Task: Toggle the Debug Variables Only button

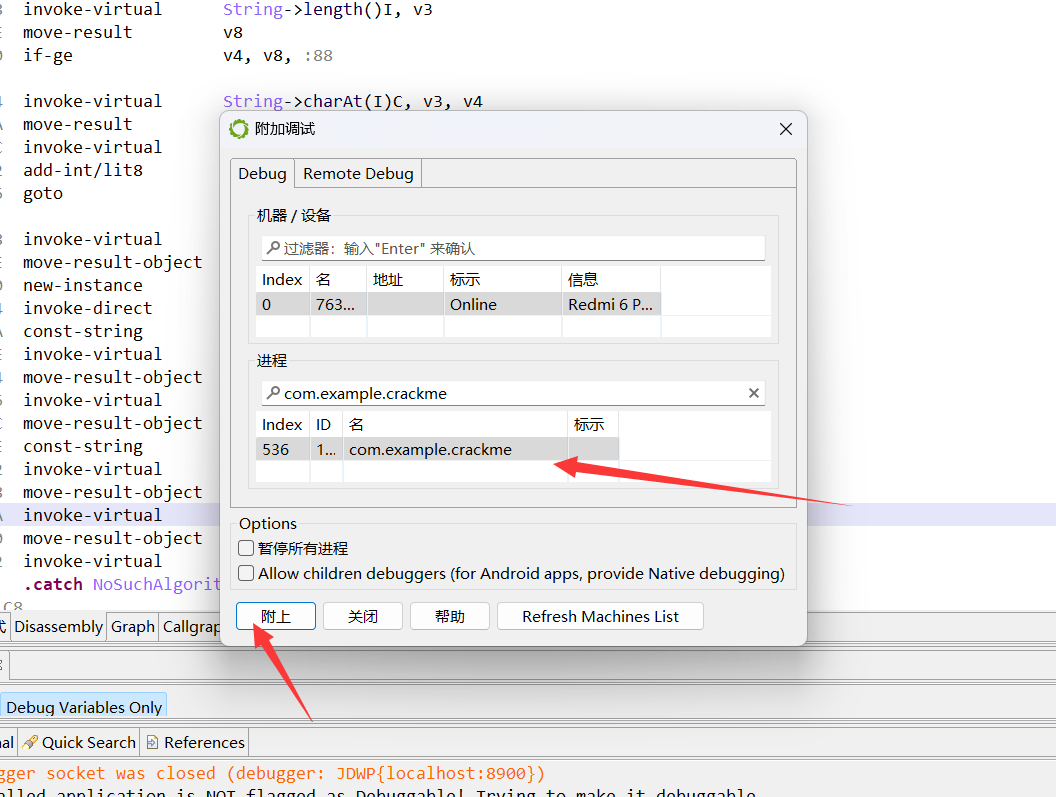Action: tap(83, 707)
